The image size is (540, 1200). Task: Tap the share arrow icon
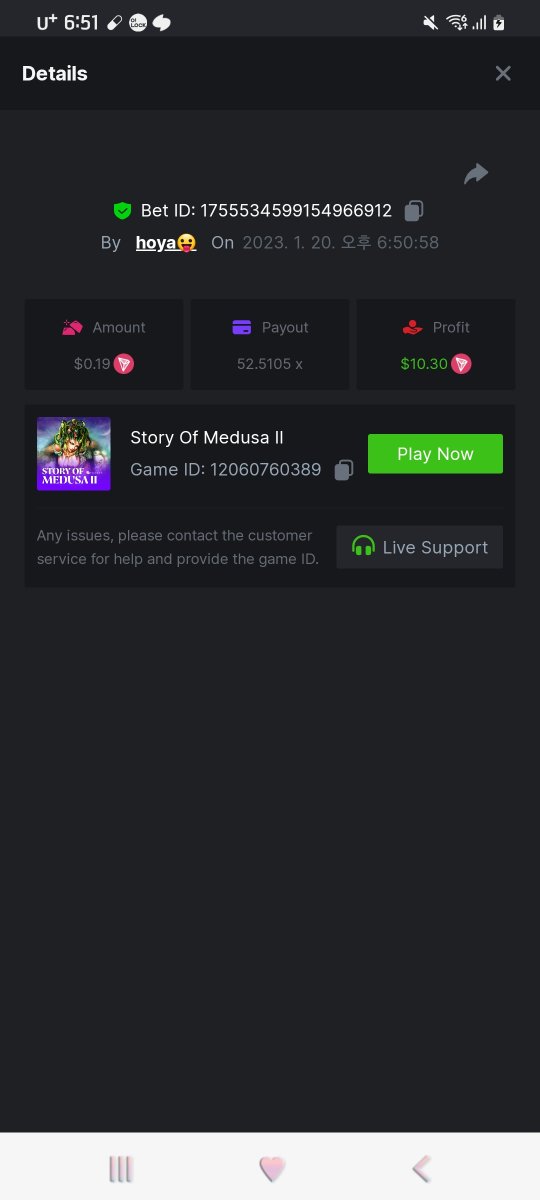coord(476,174)
